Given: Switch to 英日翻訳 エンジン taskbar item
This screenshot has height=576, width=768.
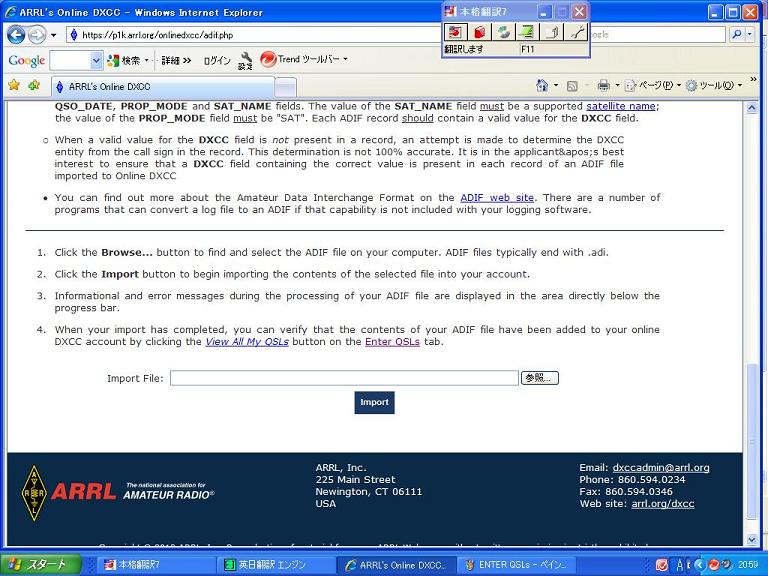Looking at the screenshot, I should tap(275, 565).
